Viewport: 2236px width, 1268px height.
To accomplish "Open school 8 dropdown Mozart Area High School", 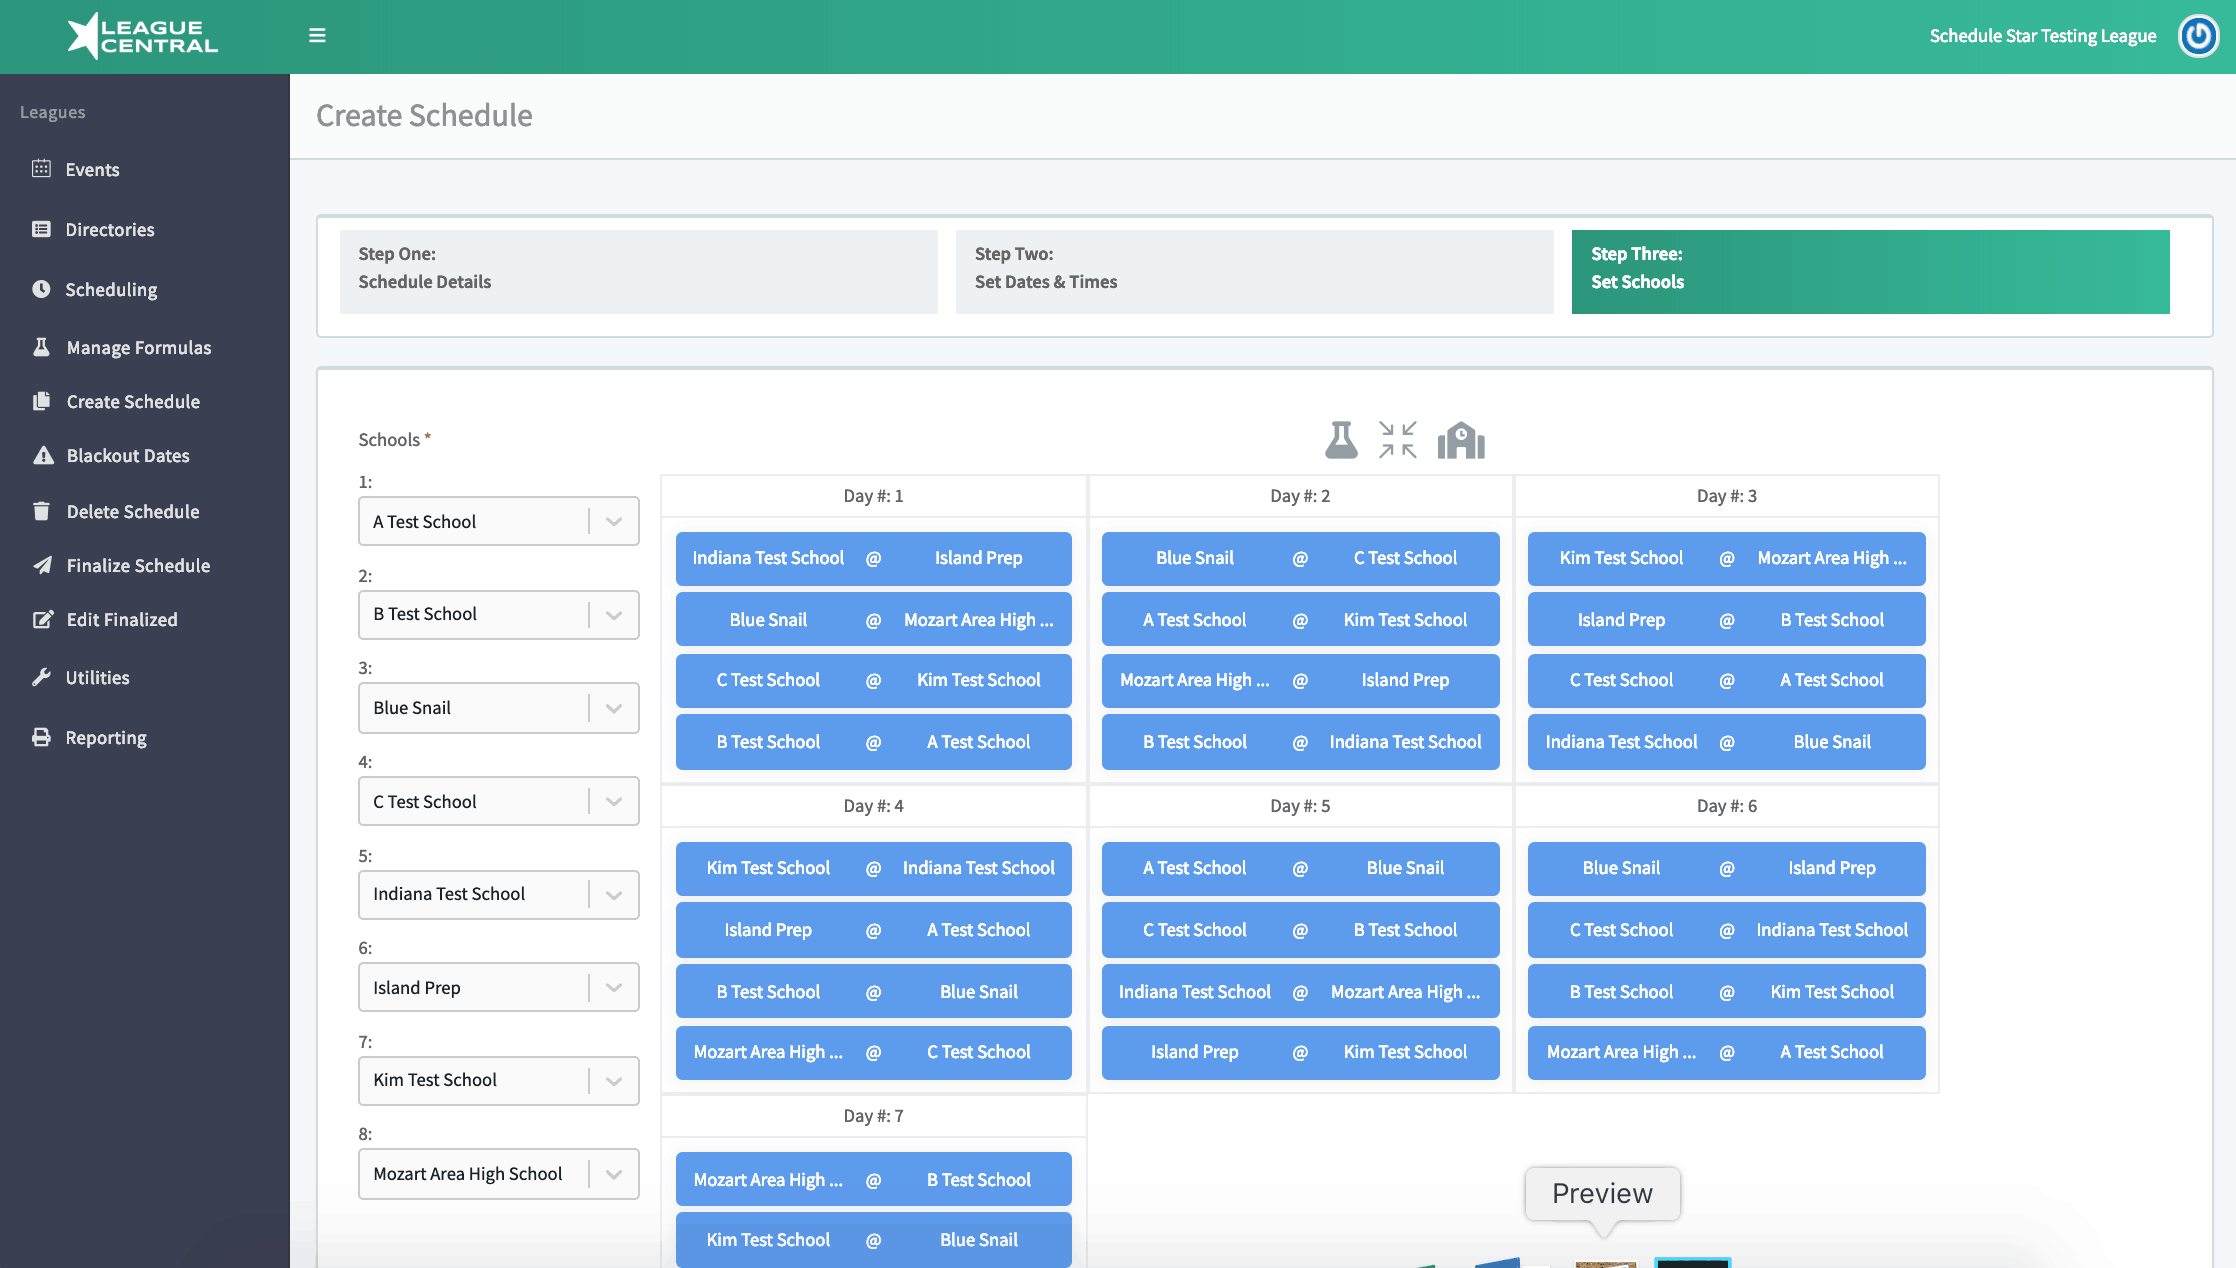I will pos(499,1174).
